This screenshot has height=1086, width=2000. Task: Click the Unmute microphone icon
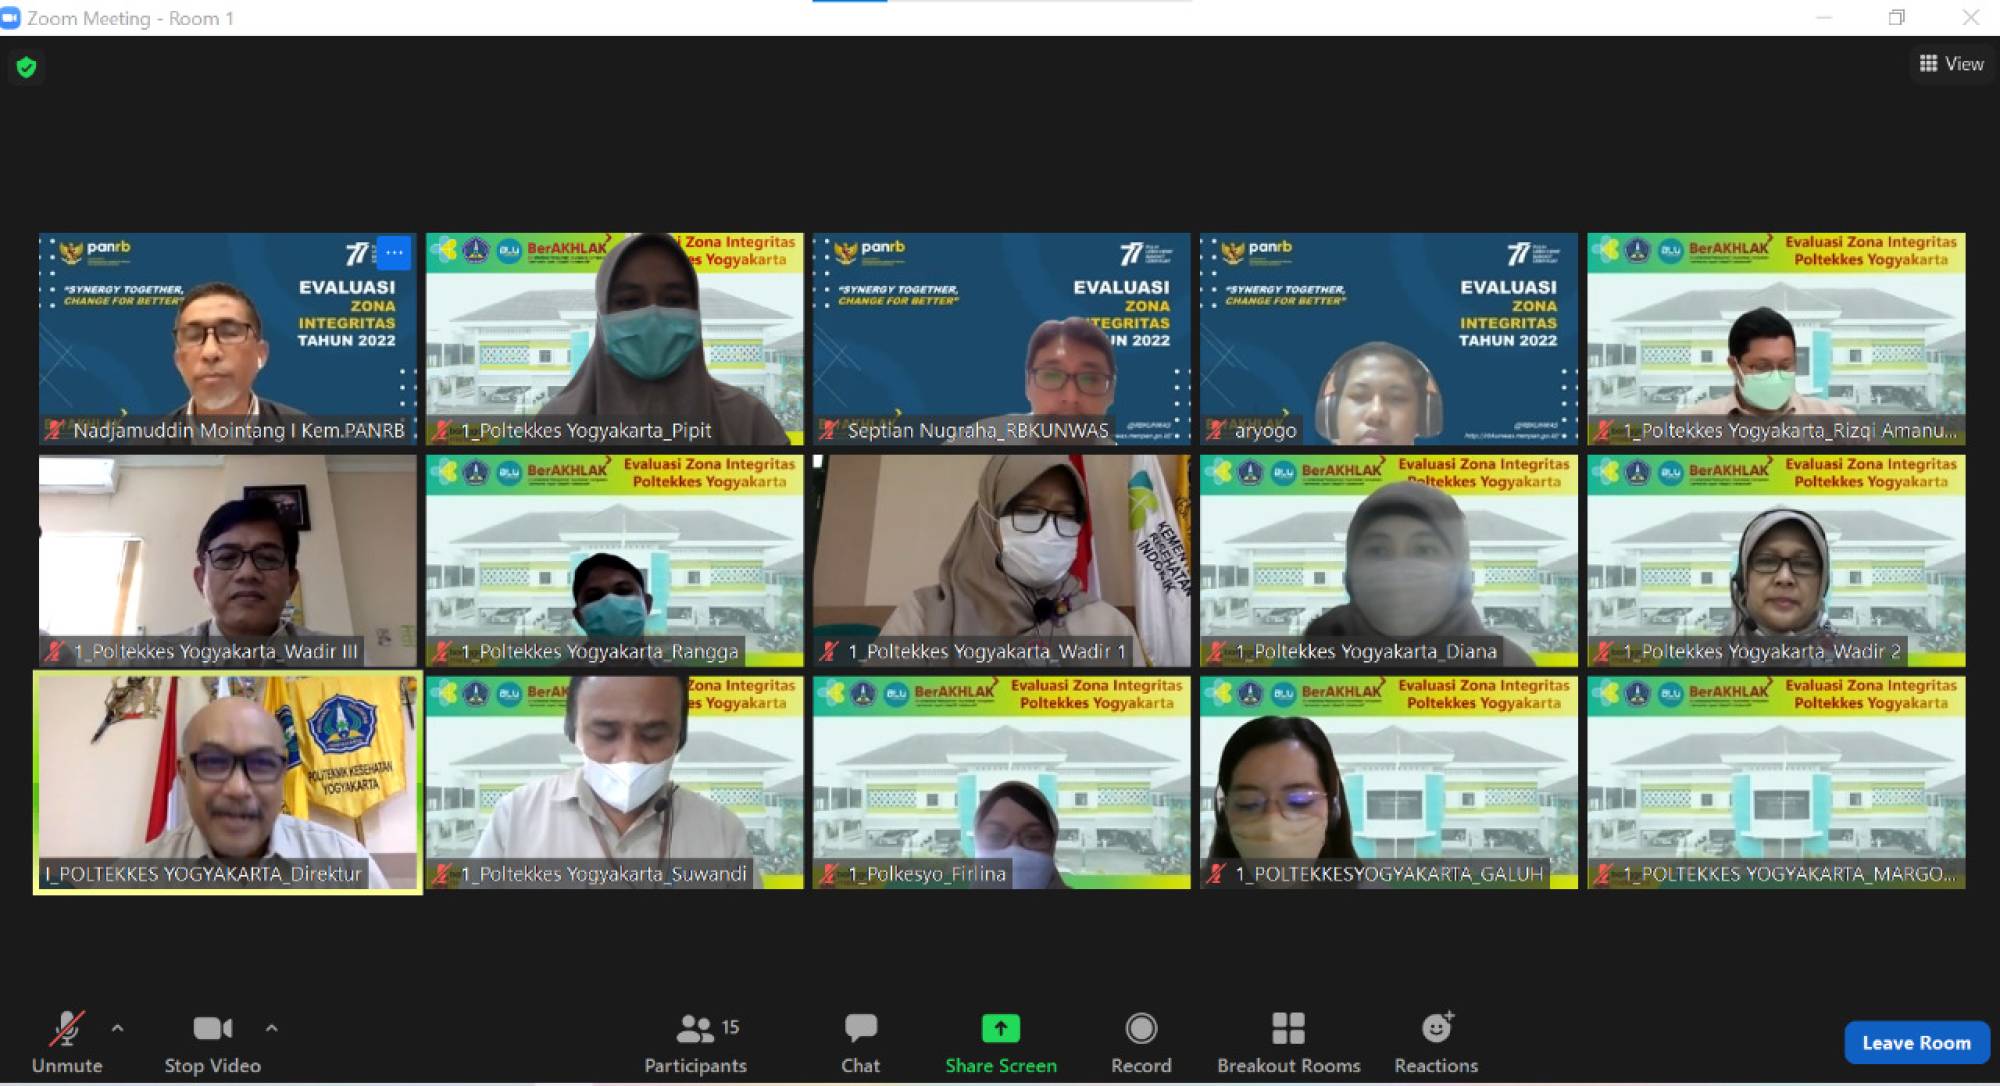(x=66, y=1029)
